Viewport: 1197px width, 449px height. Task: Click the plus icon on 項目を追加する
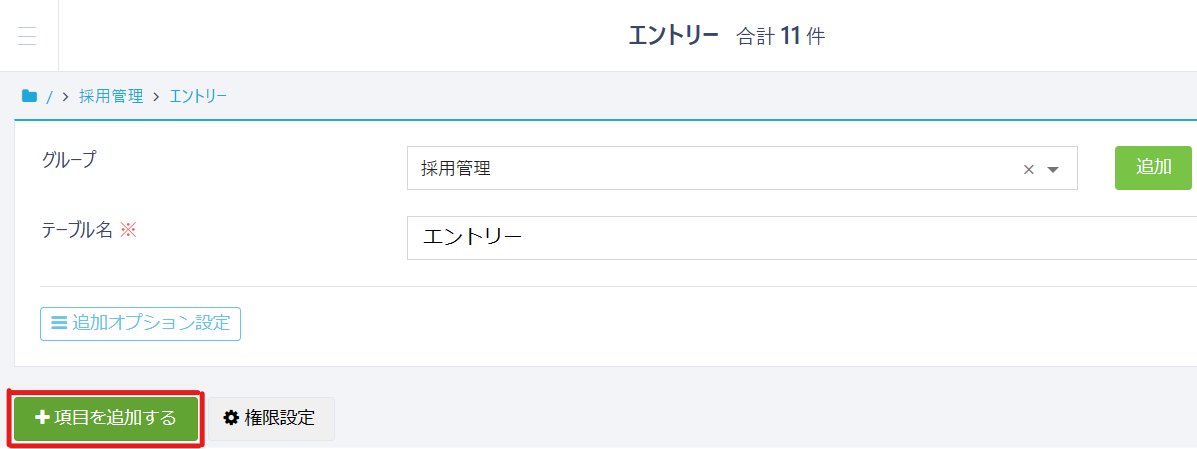tap(42, 418)
